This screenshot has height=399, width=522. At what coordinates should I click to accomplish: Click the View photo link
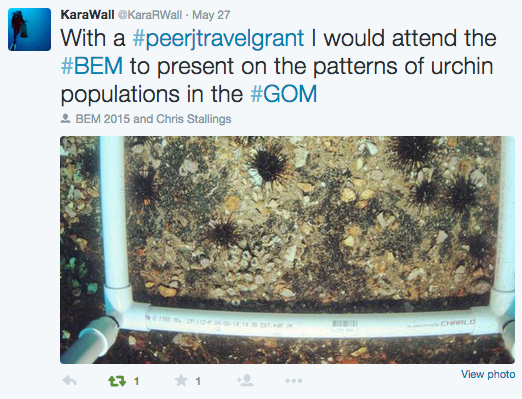[488, 374]
